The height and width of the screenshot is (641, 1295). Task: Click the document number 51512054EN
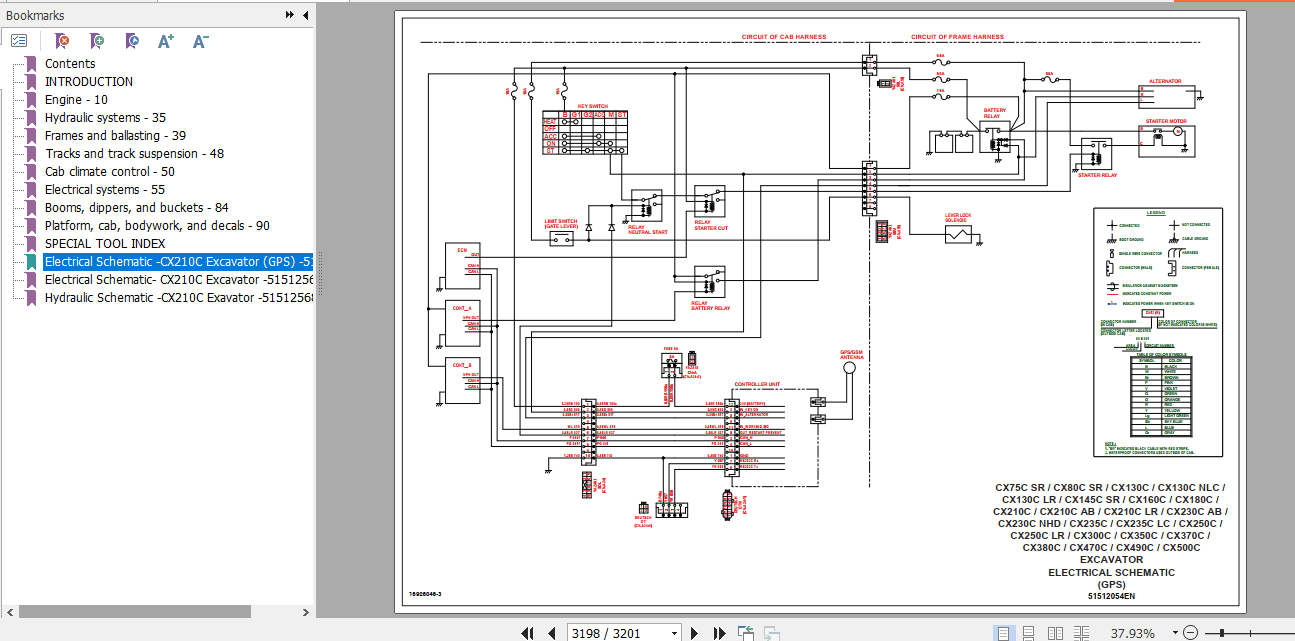(x=1111, y=596)
